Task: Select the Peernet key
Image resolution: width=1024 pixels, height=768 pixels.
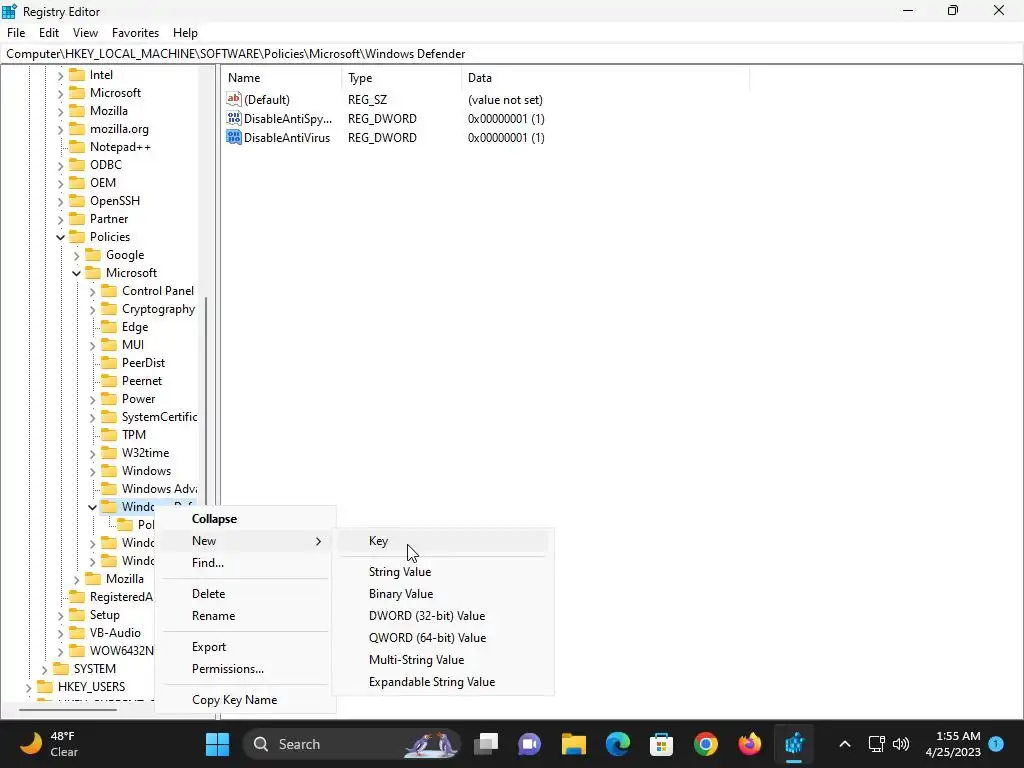Action: coord(142,381)
